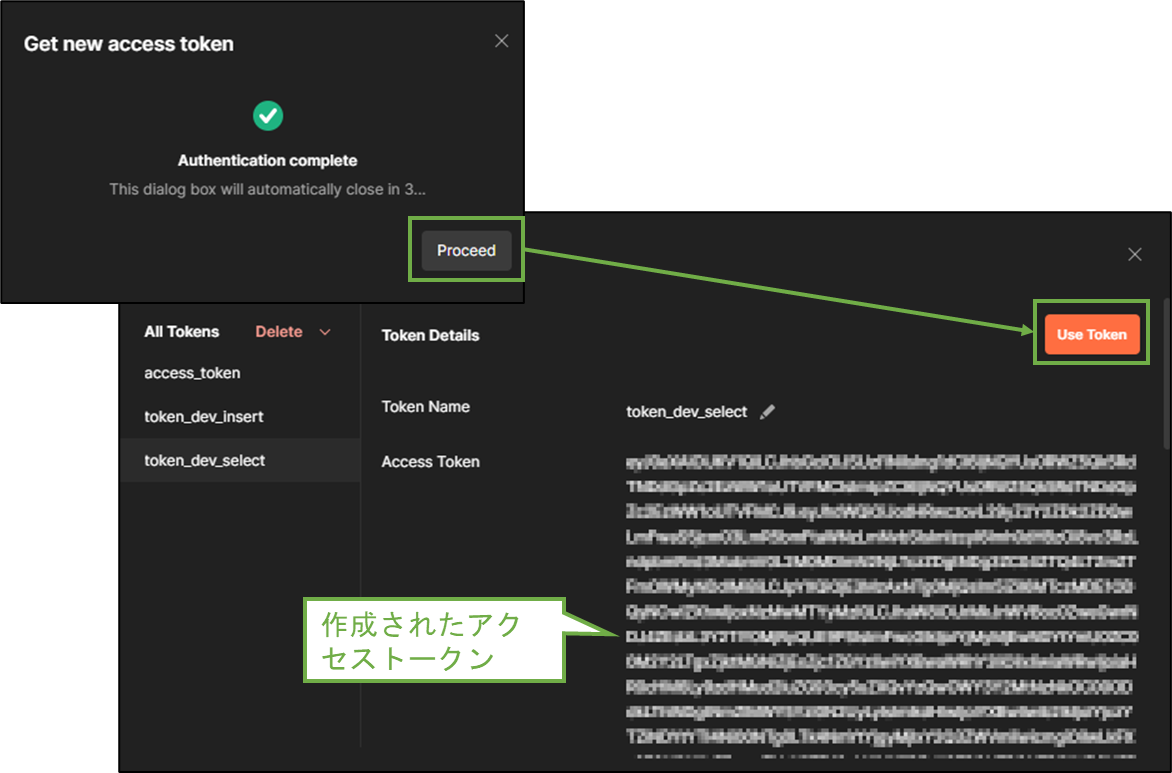Click the orange Use Token button

pyautogui.click(x=1091, y=334)
